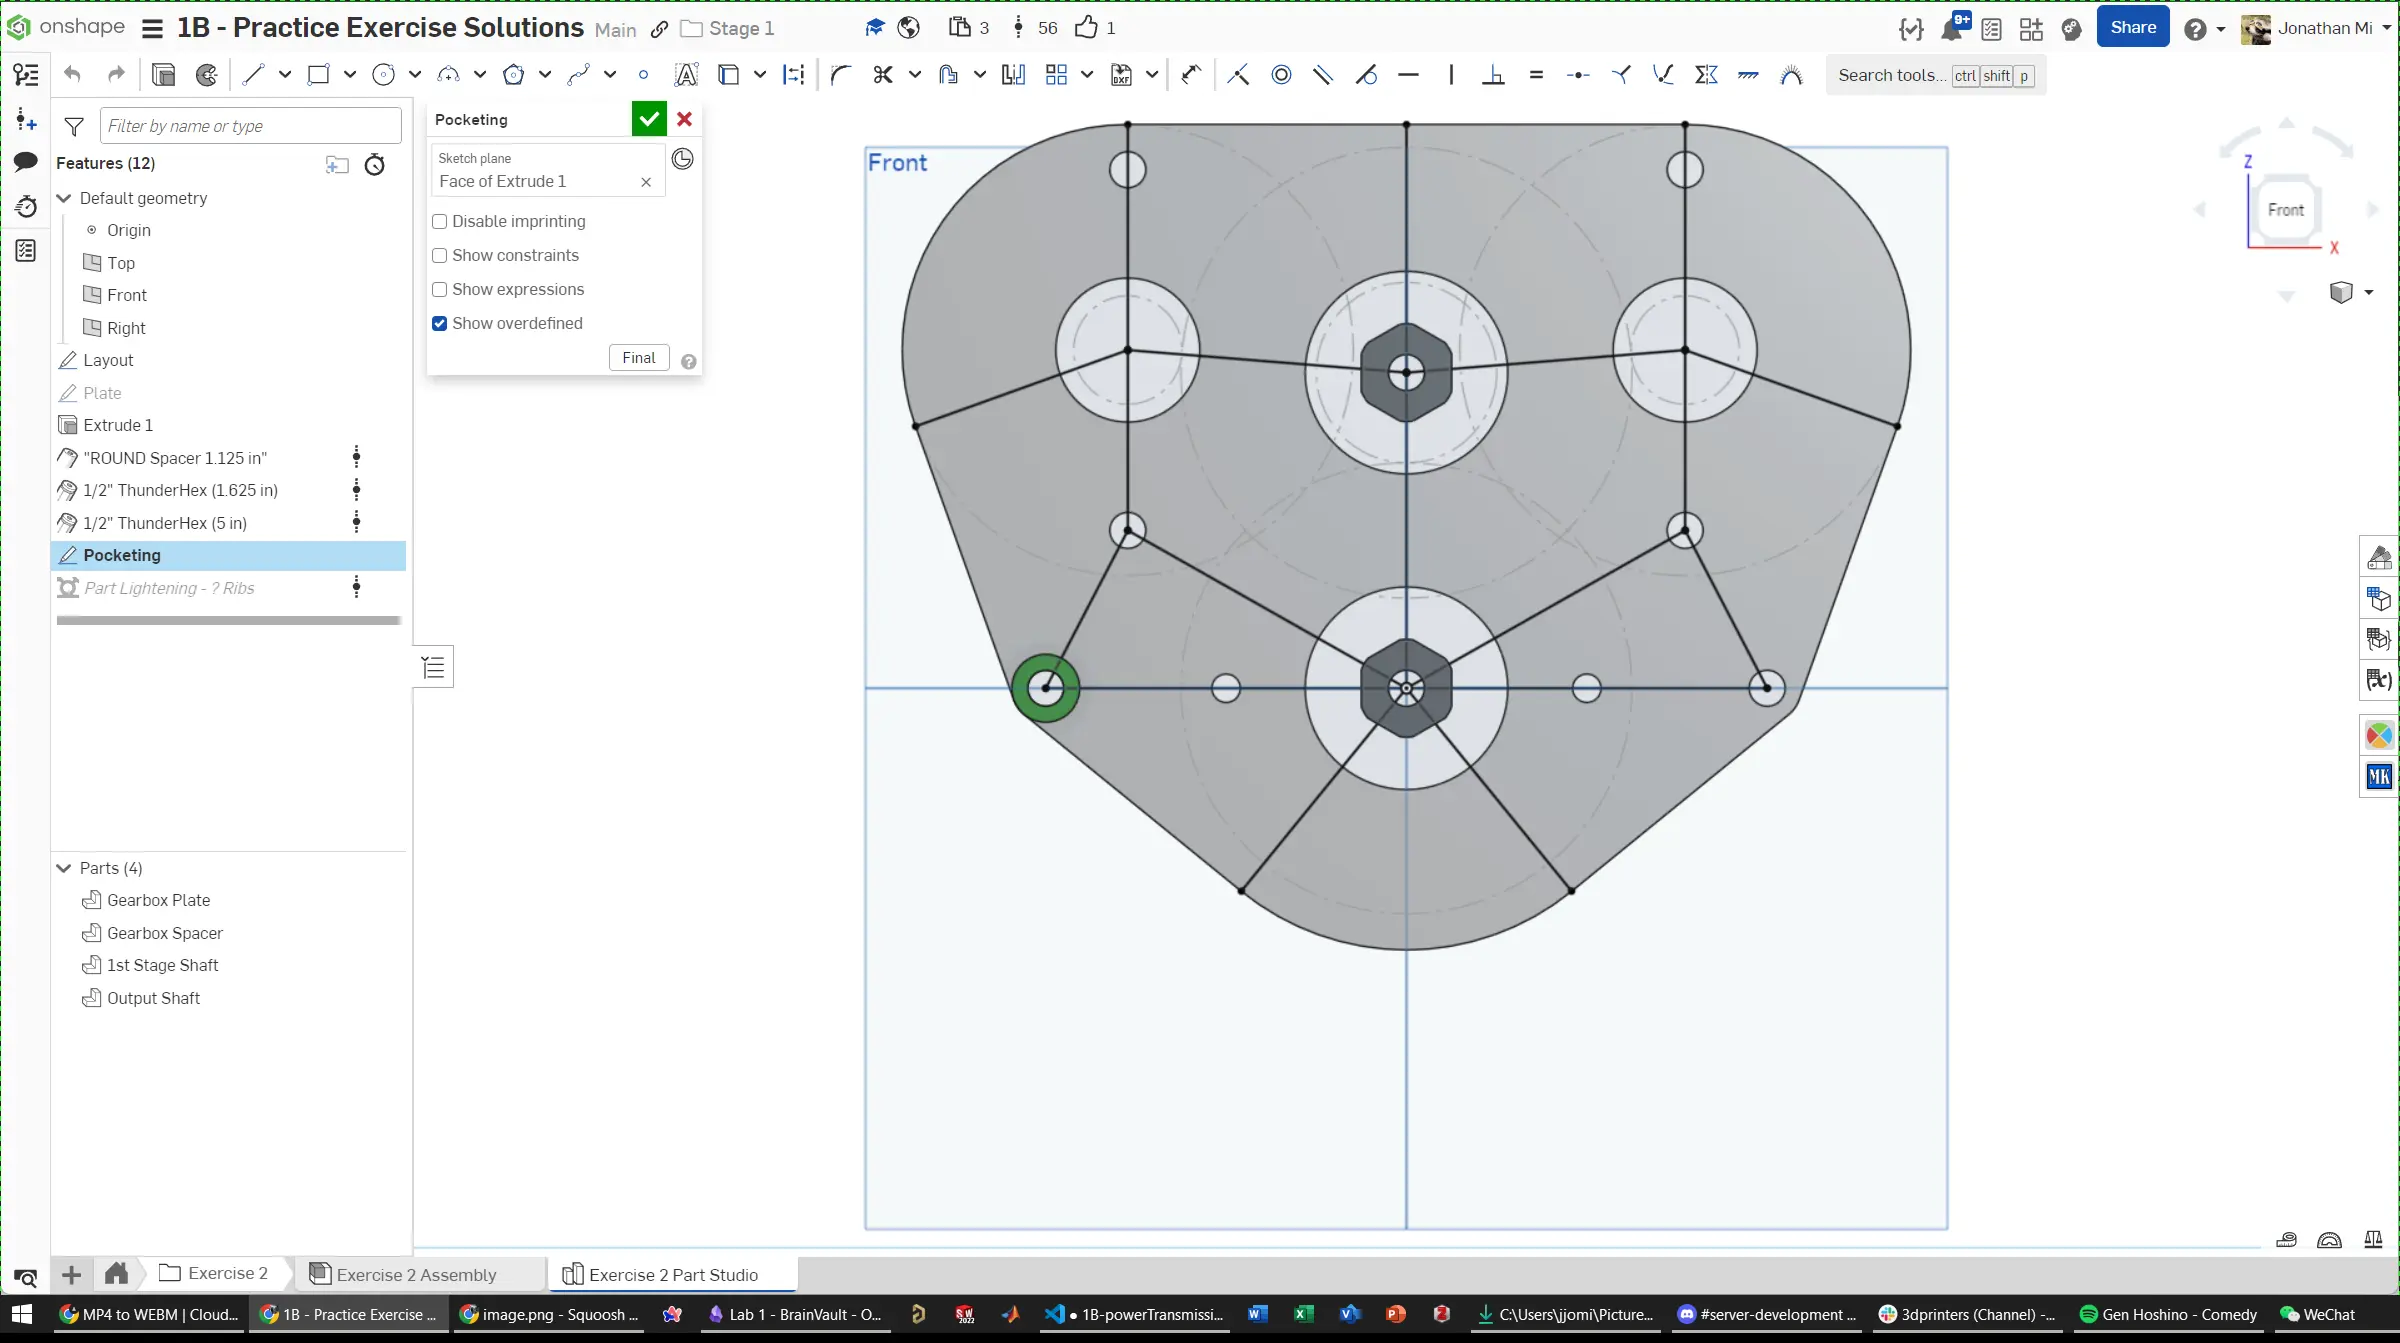Viewport: 2400px width, 1343px height.
Task: Open the Exercise 2 Part Studio tab
Action: coord(672,1274)
